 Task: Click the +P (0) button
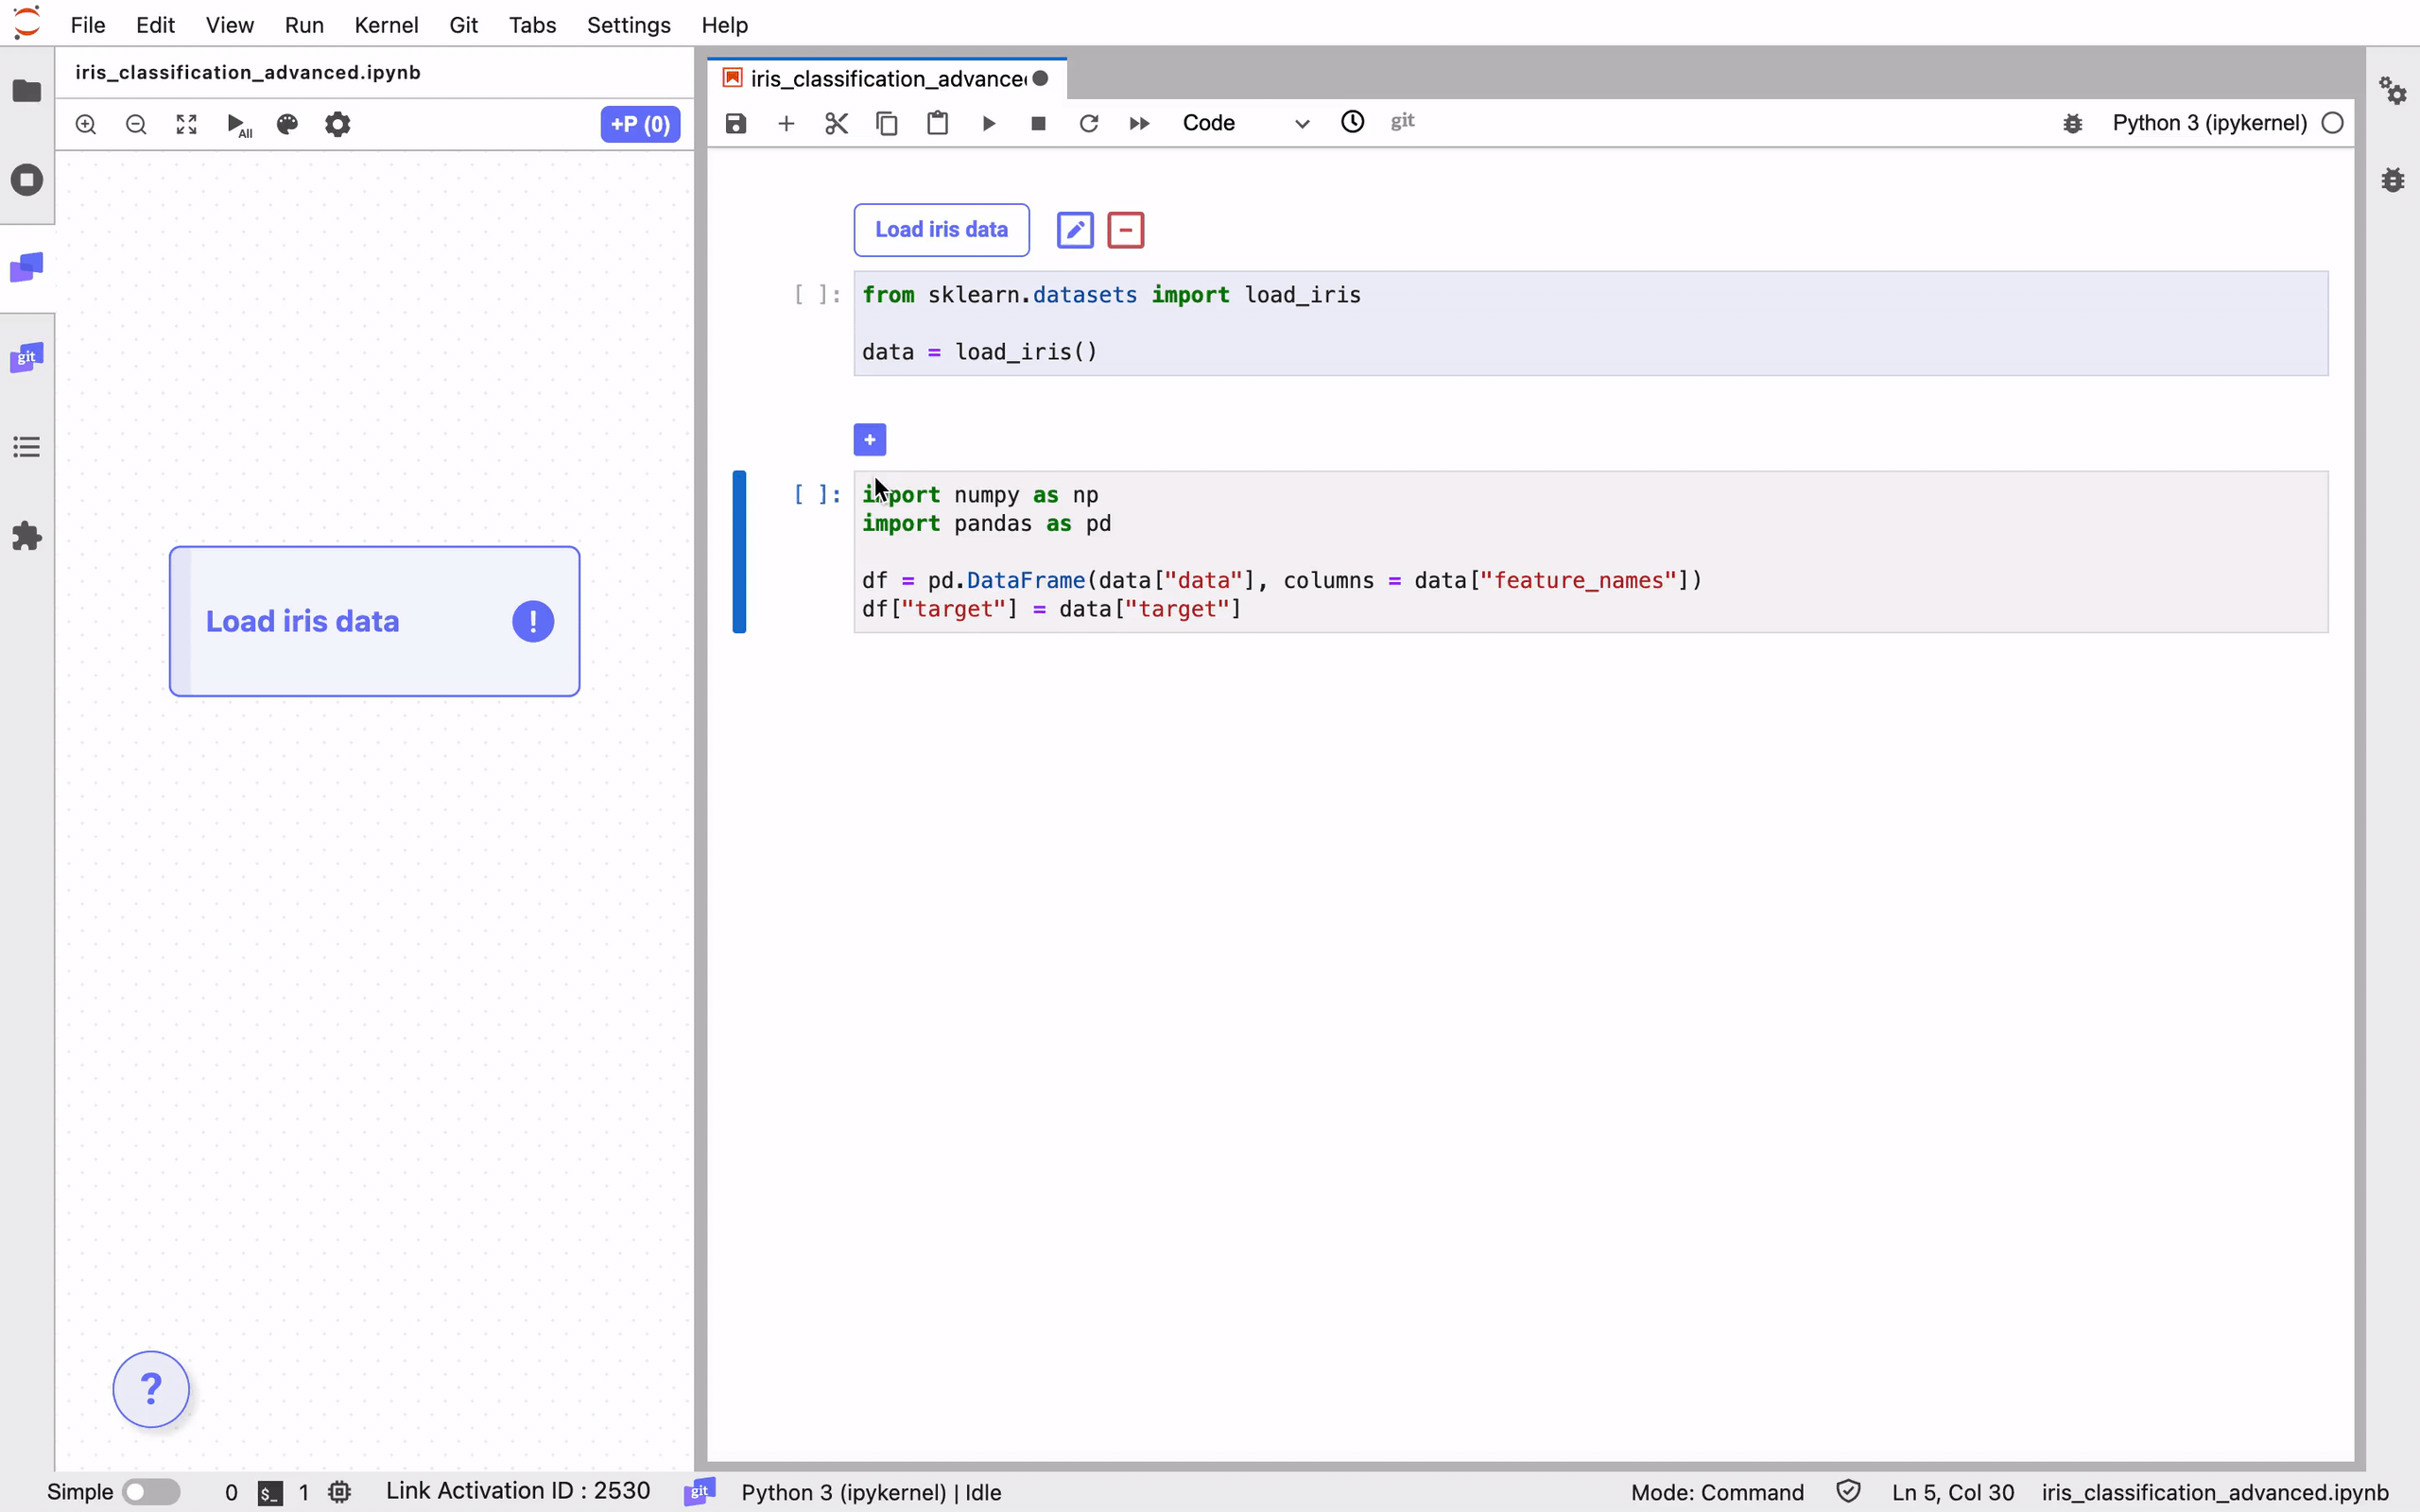point(640,124)
